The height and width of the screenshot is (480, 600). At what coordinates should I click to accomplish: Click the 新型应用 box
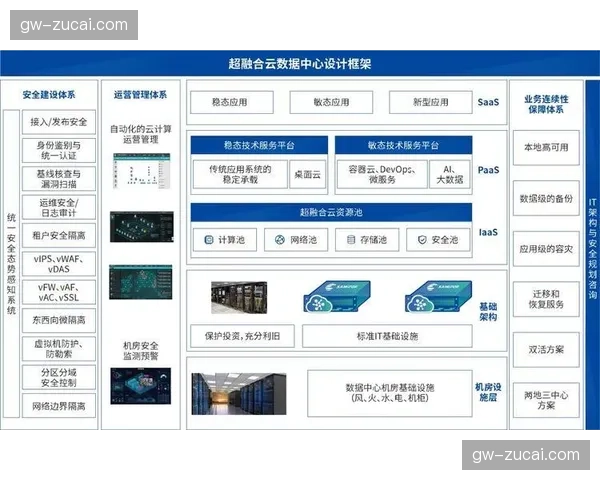point(431,102)
